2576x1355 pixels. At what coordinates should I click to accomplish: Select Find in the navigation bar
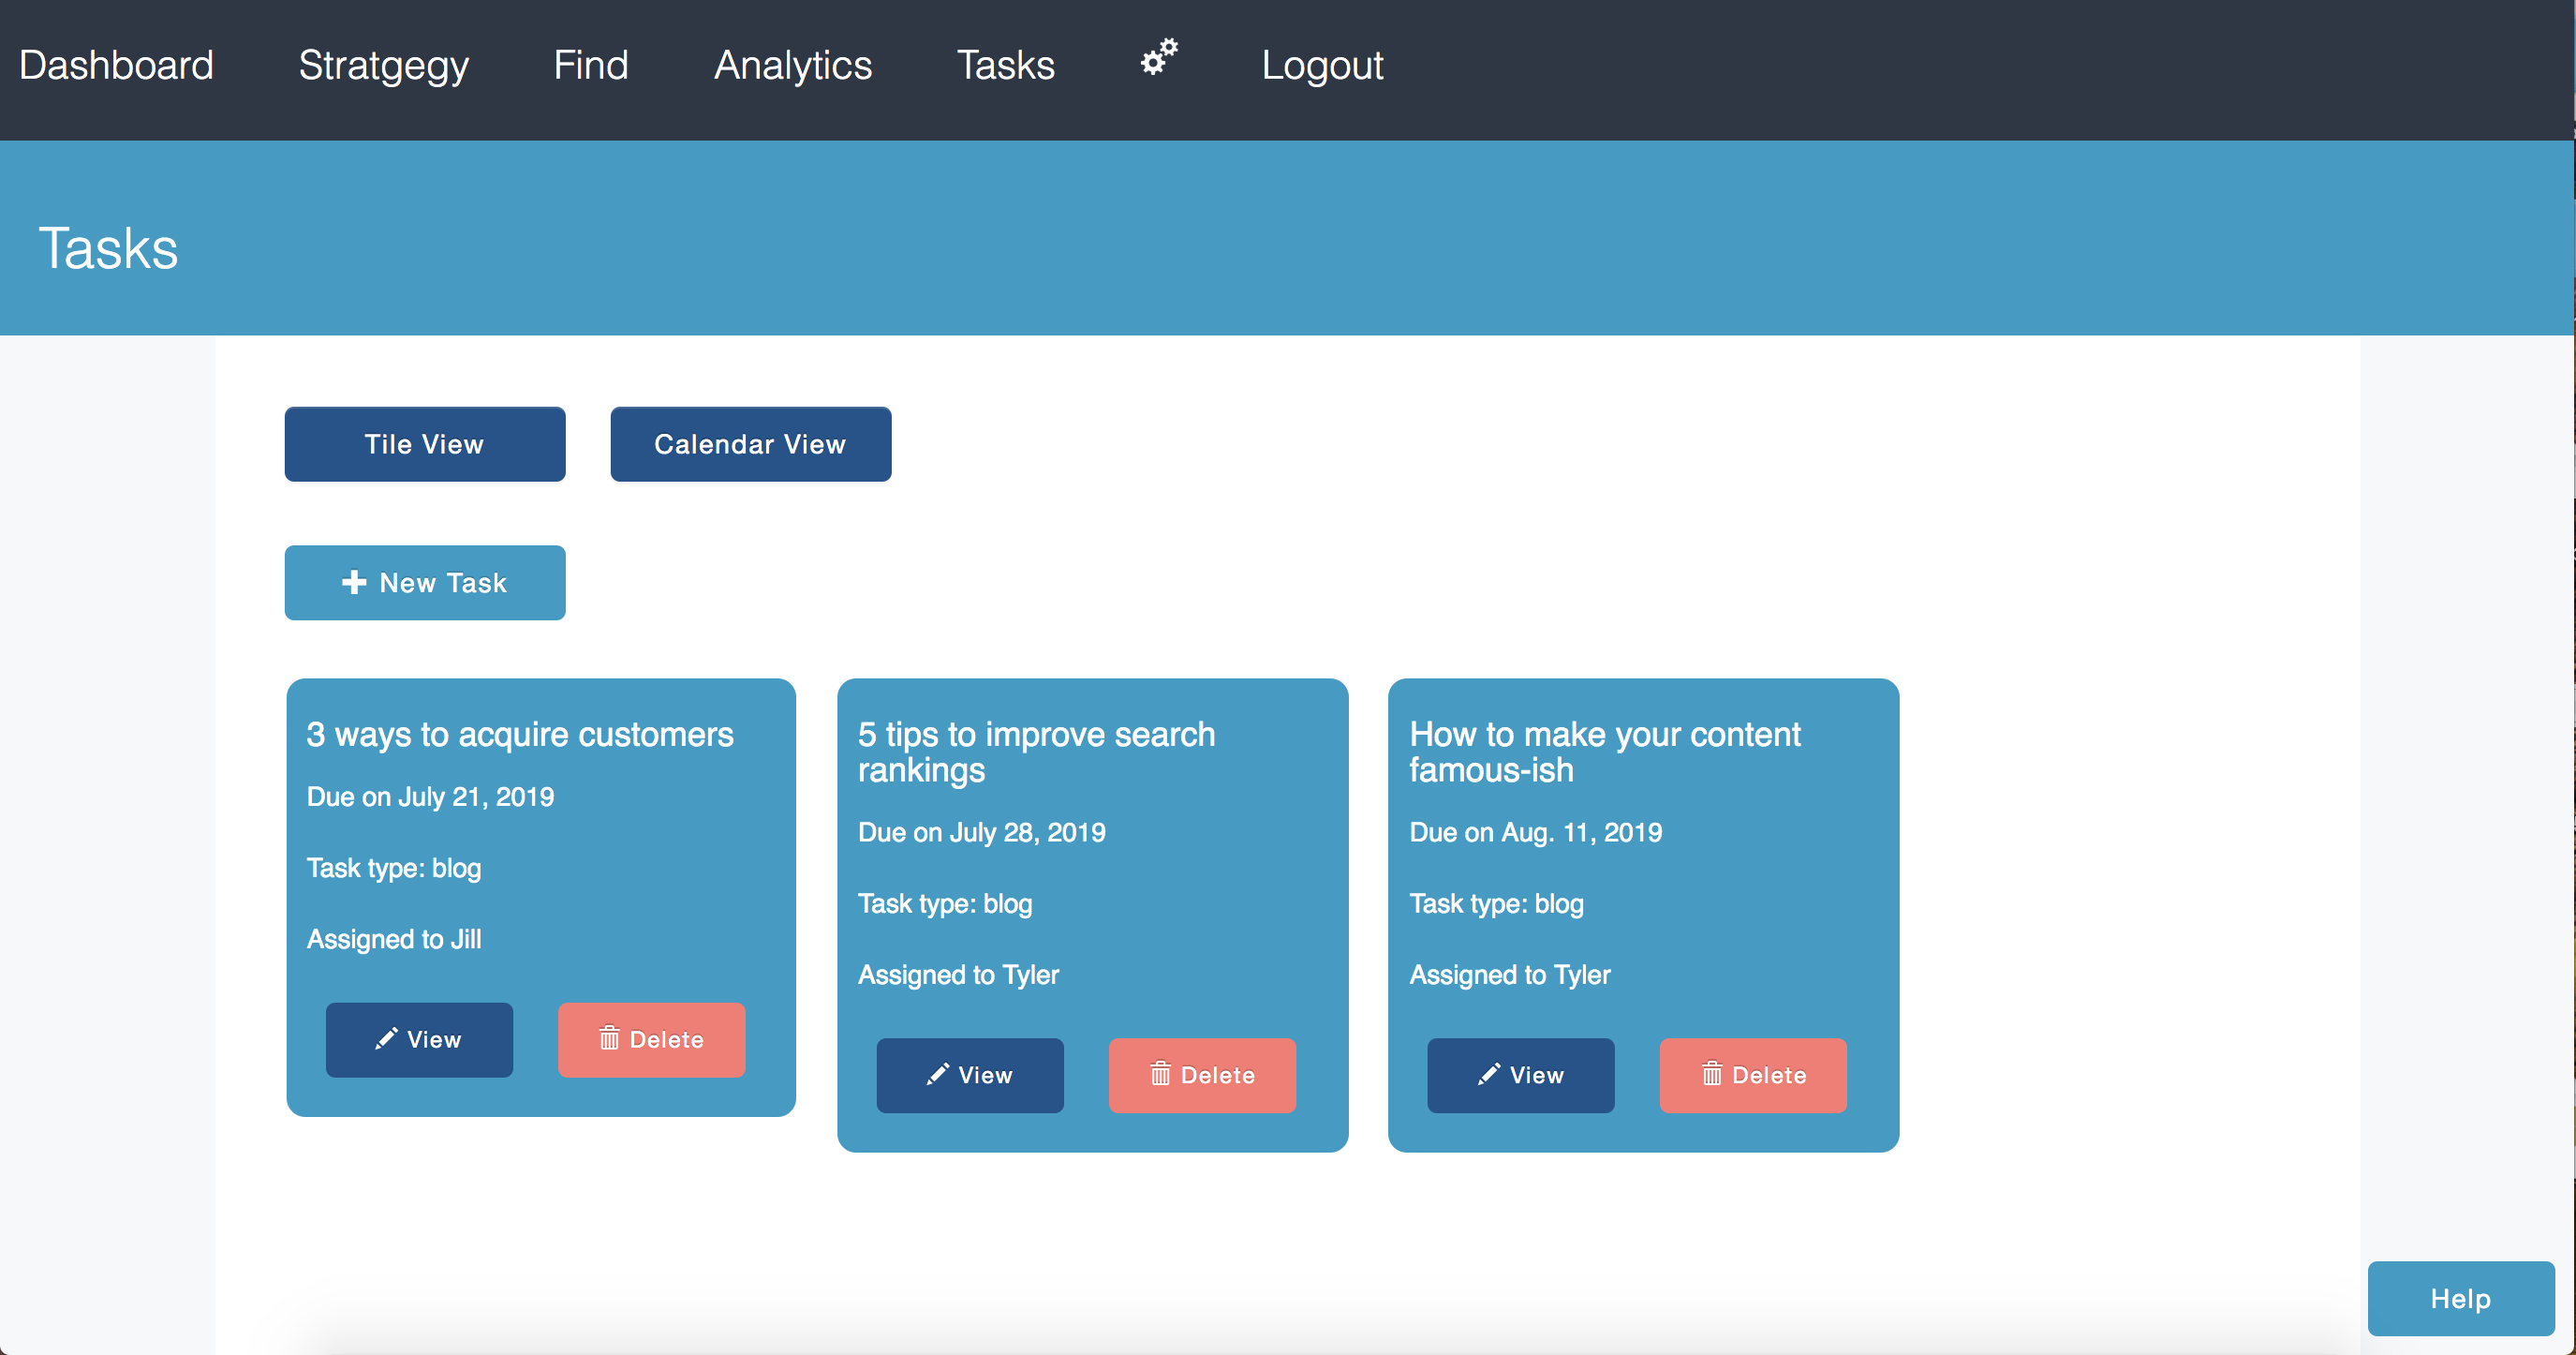(x=591, y=66)
